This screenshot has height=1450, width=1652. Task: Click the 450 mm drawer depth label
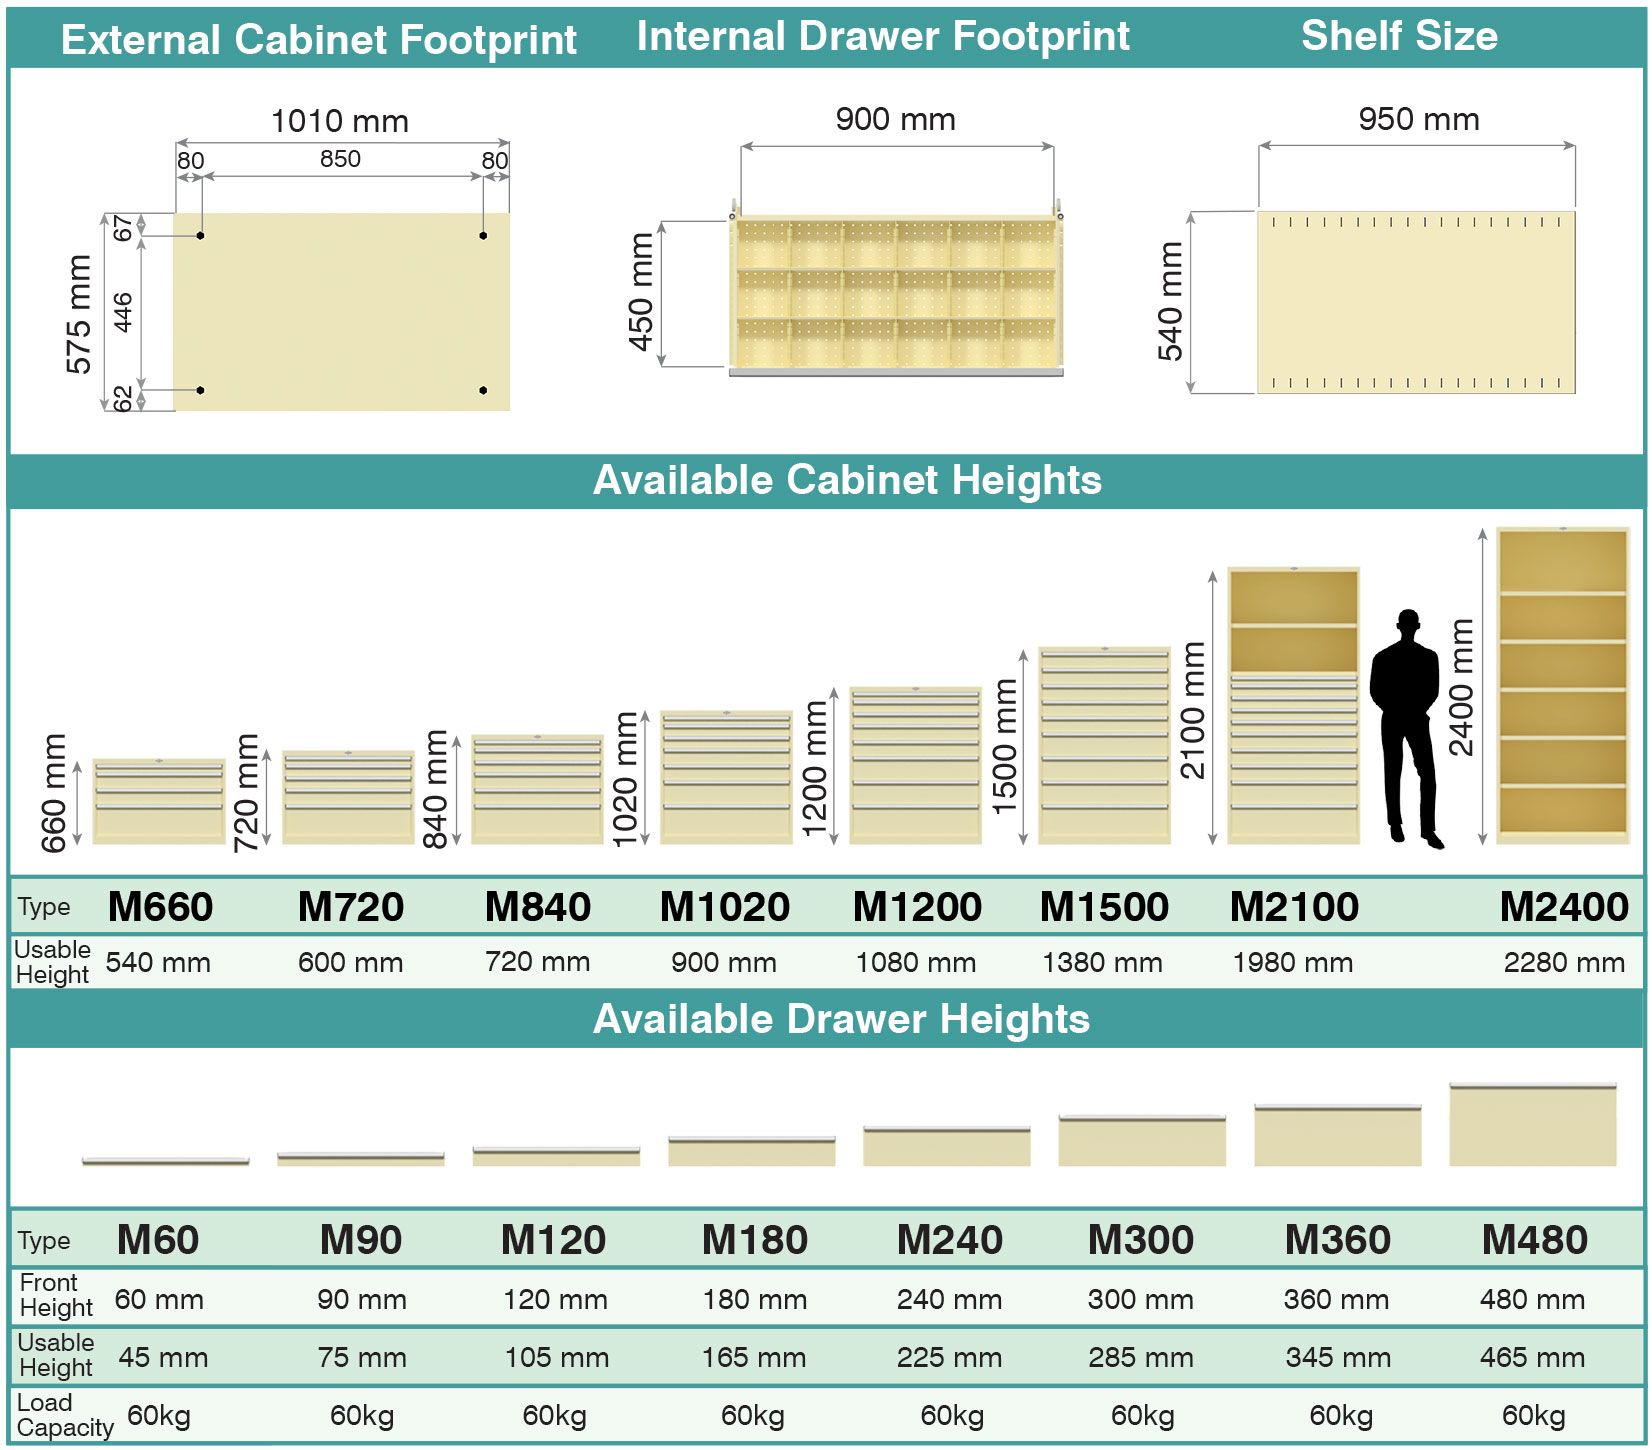coord(641,292)
